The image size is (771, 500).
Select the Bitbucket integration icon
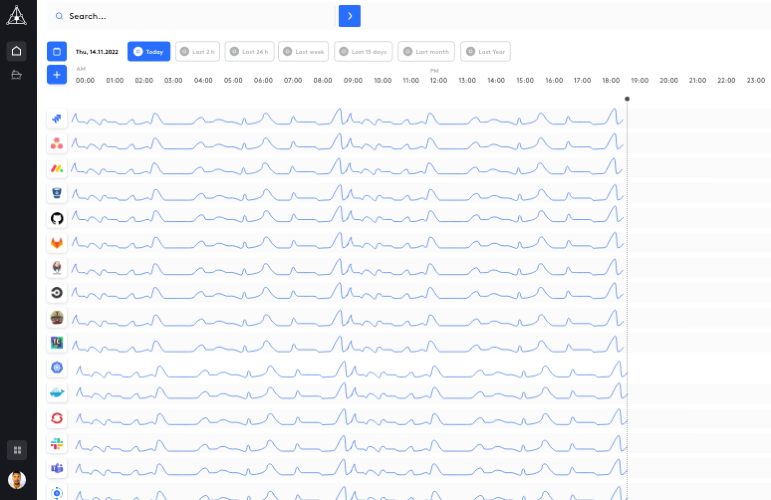point(57,193)
